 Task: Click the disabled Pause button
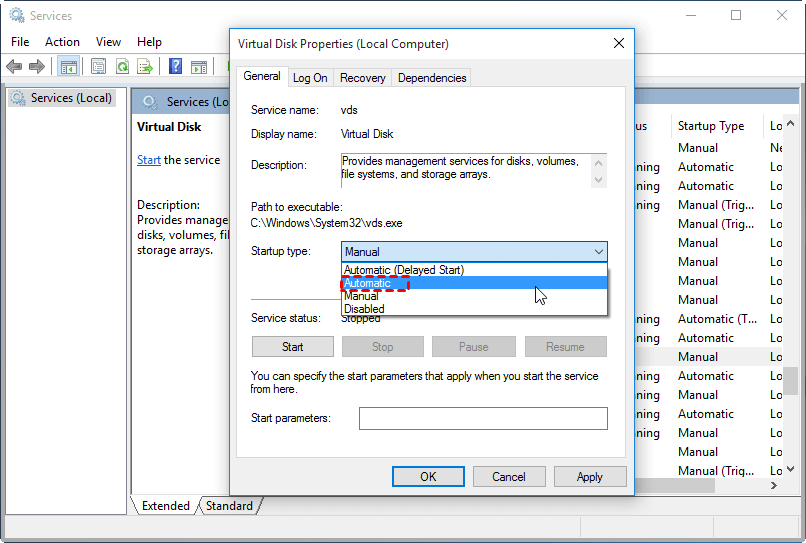pos(473,347)
